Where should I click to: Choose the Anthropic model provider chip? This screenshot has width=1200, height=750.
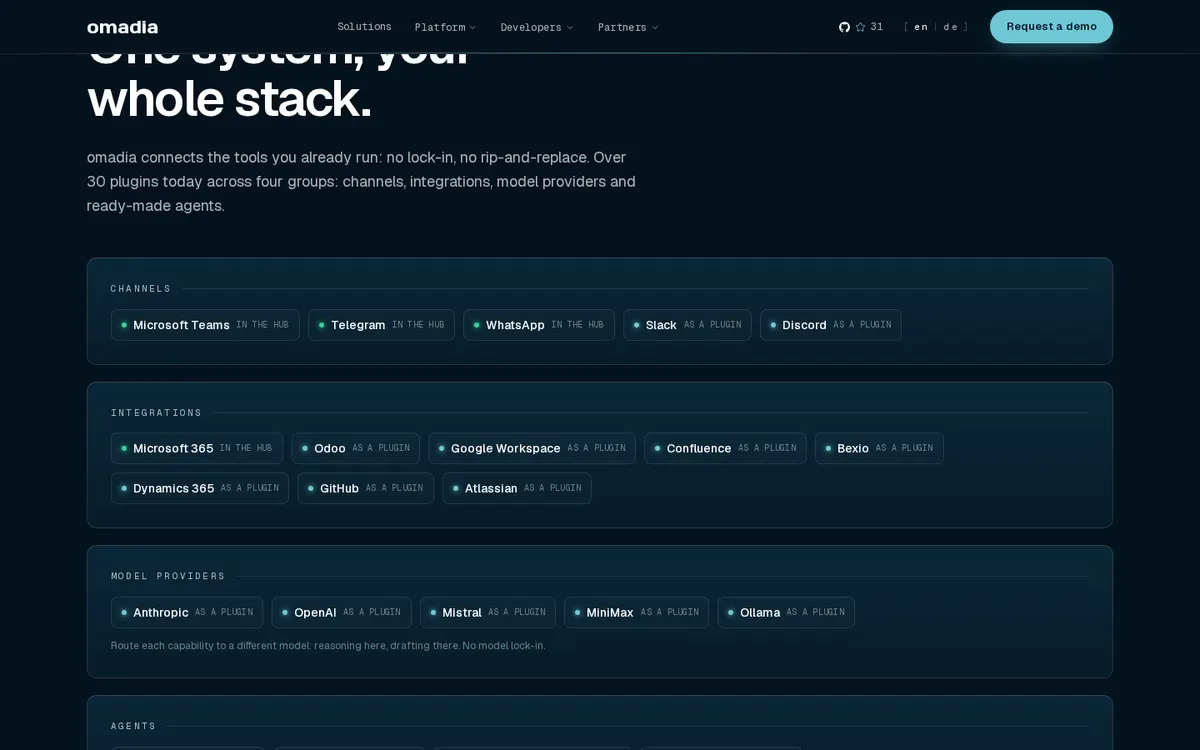pyautogui.click(x=187, y=612)
